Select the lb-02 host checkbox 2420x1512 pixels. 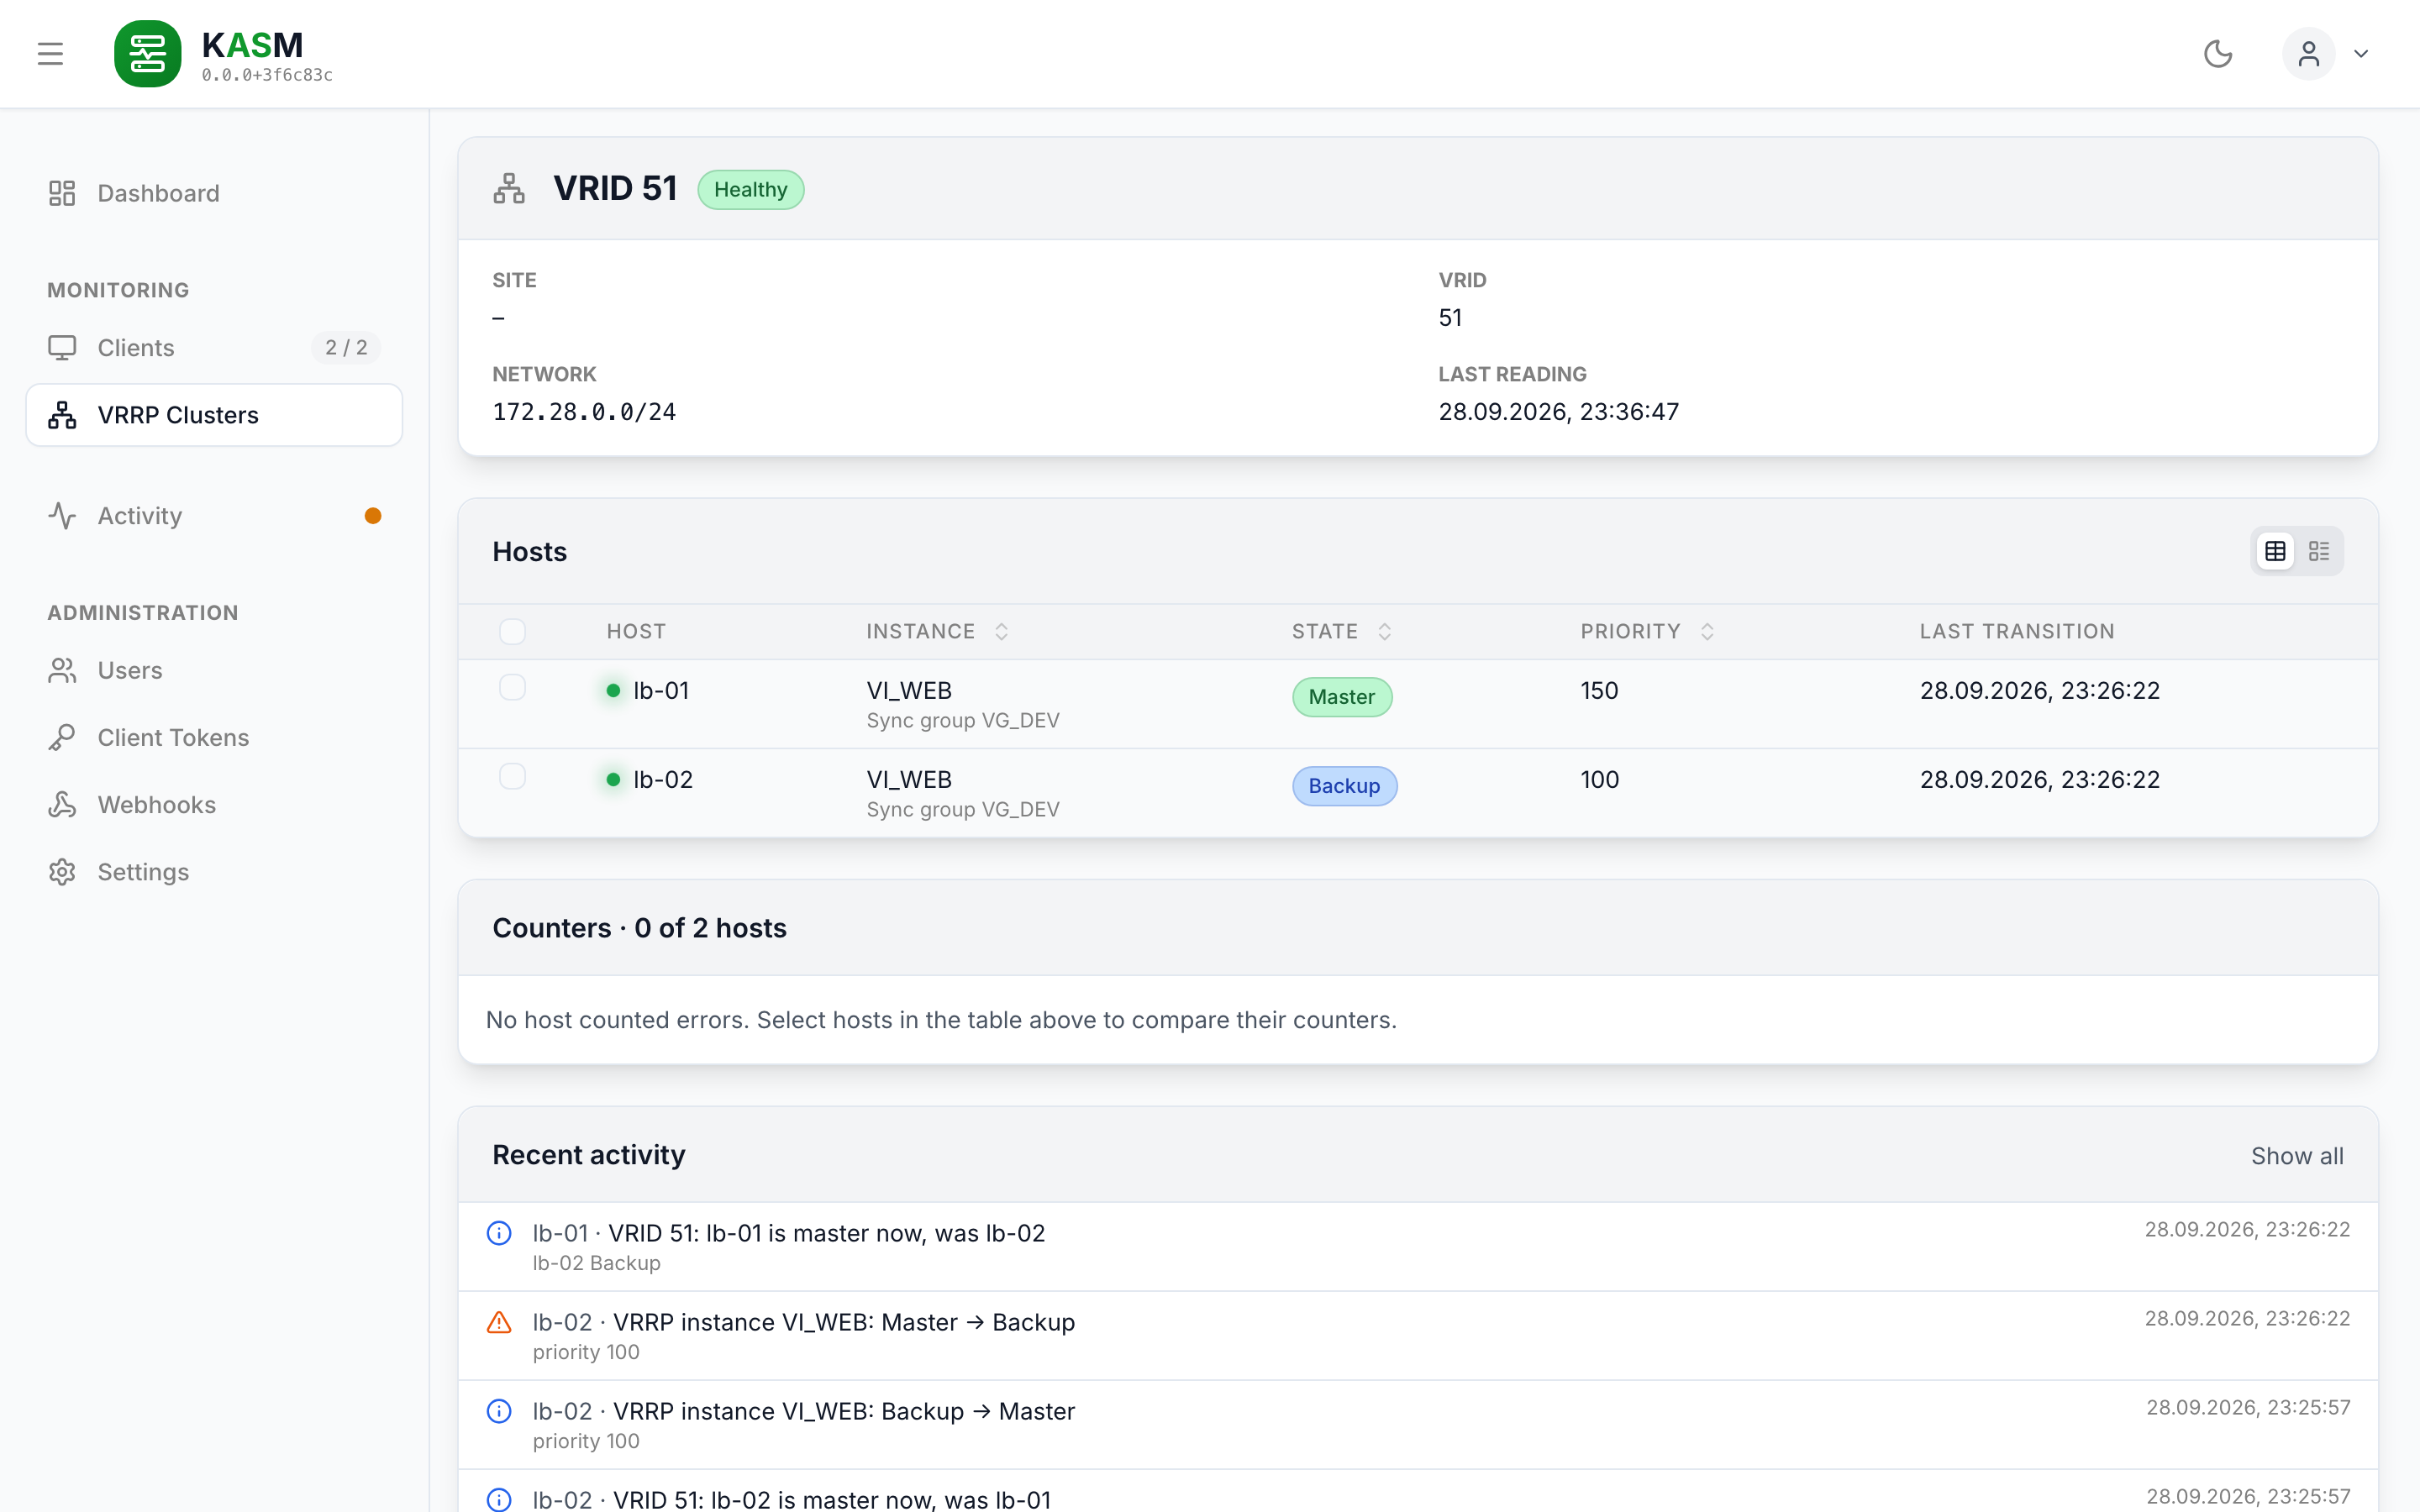[512, 777]
